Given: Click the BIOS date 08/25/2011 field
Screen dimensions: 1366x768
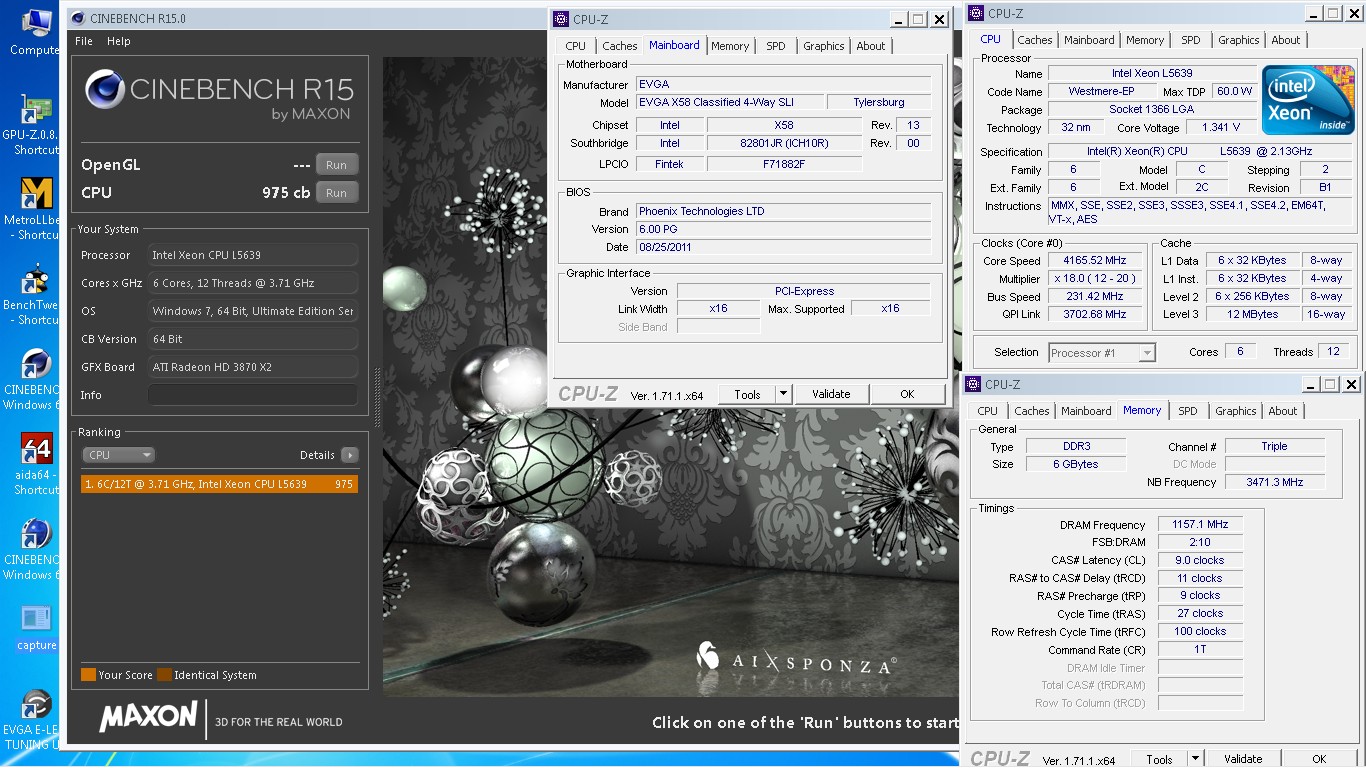Looking at the screenshot, I should (784, 247).
